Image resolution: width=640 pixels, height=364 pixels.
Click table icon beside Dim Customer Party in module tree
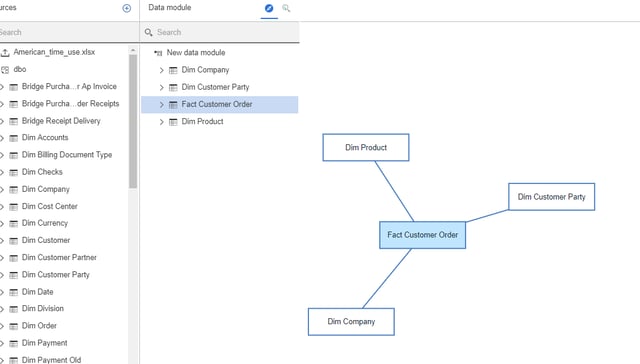[x=173, y=87]
